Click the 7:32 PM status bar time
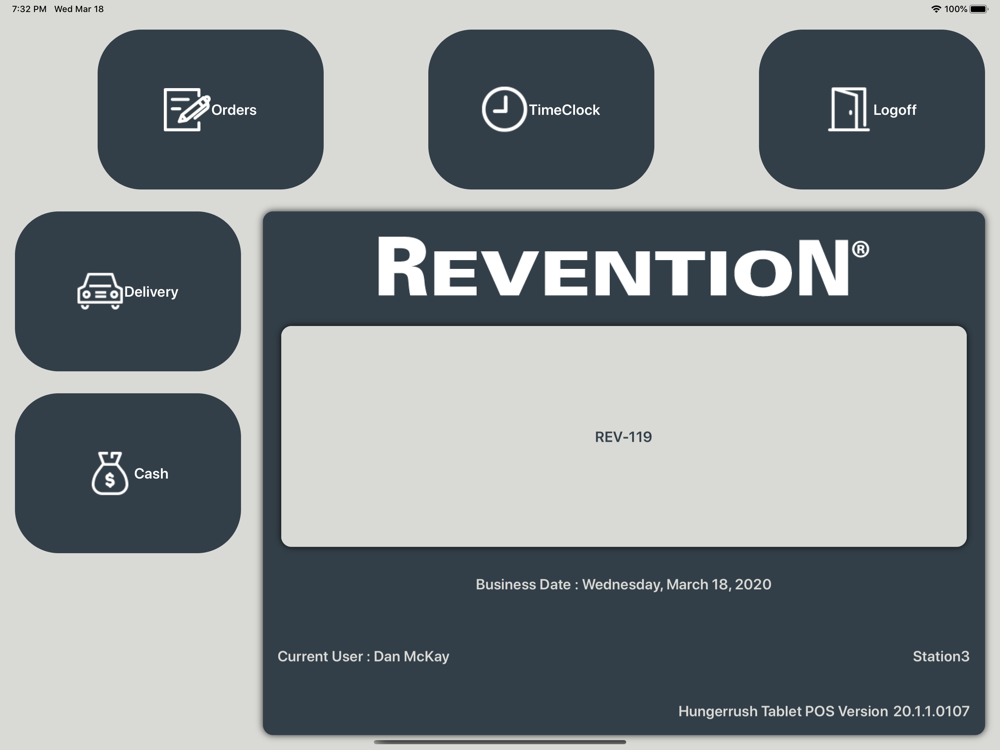The image size is (1000, 750). [29, 9]
